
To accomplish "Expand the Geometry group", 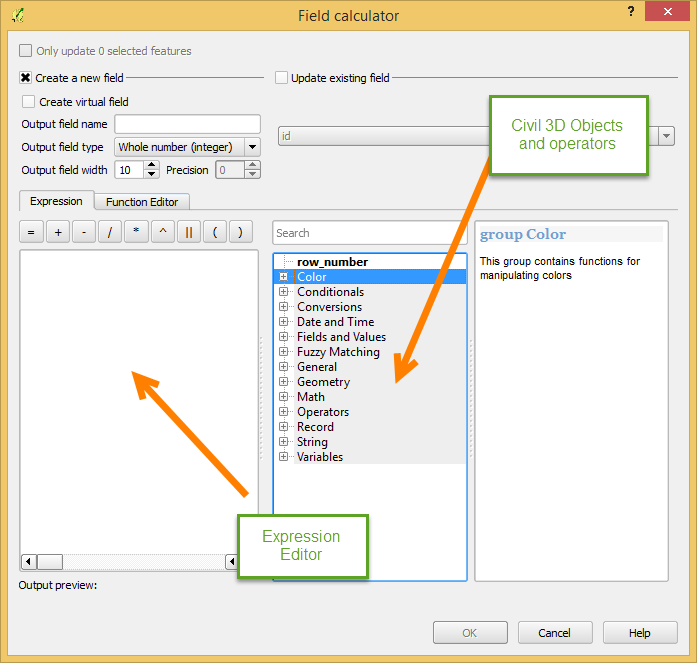I will tap(283, 382).
